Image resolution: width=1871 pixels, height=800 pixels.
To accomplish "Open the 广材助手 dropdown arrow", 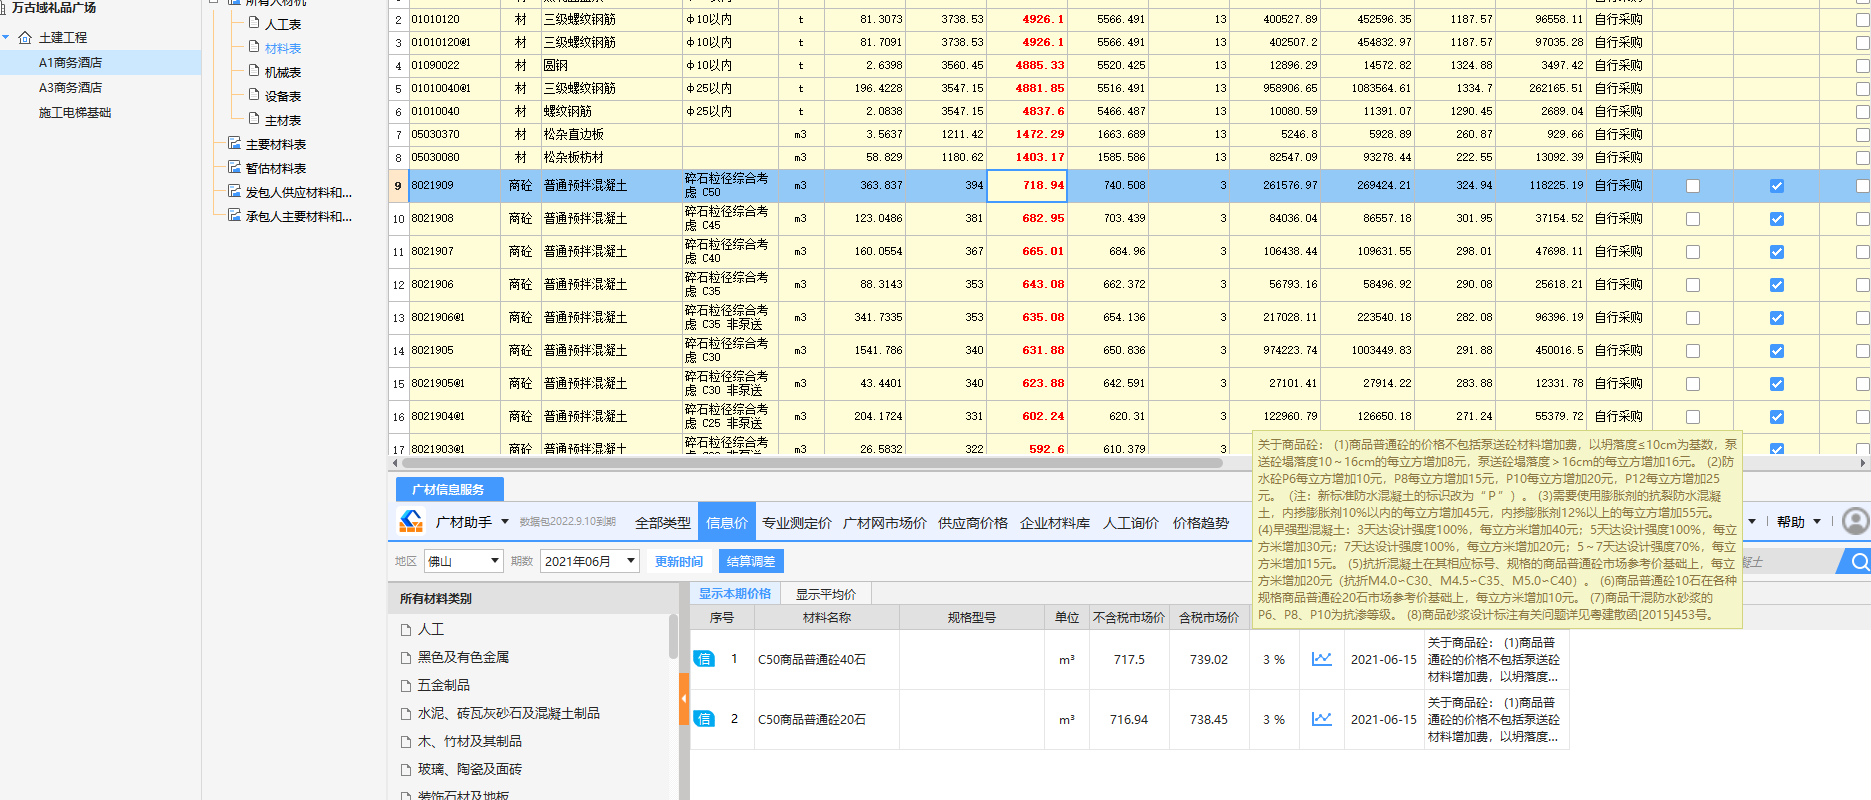I will pyautogui.click(x=505, y=522).
